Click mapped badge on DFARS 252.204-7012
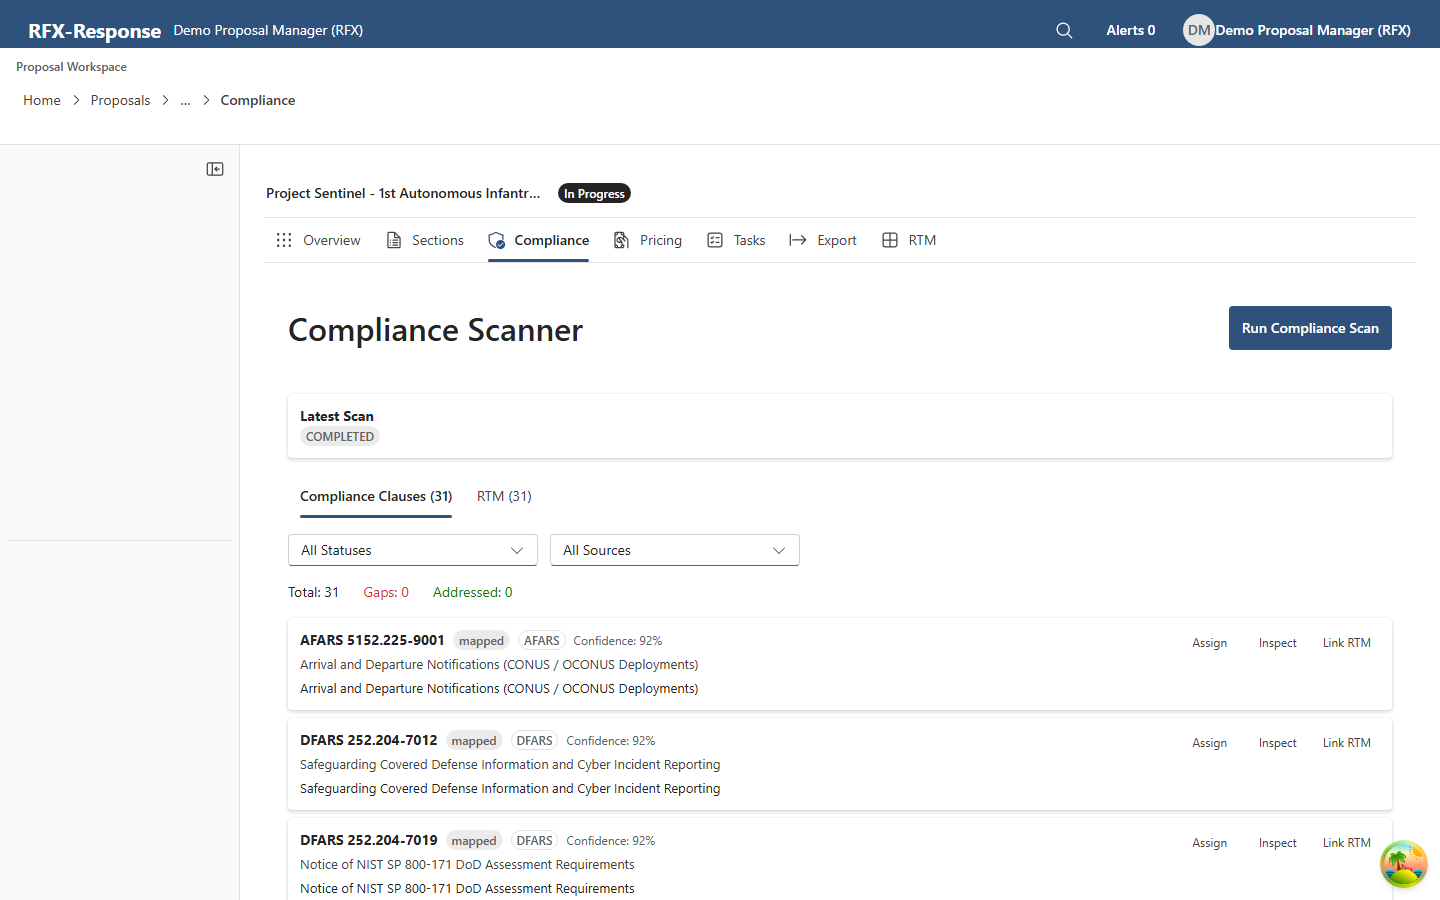This screenshot has height=900, width=1440. tap(474, 741)
